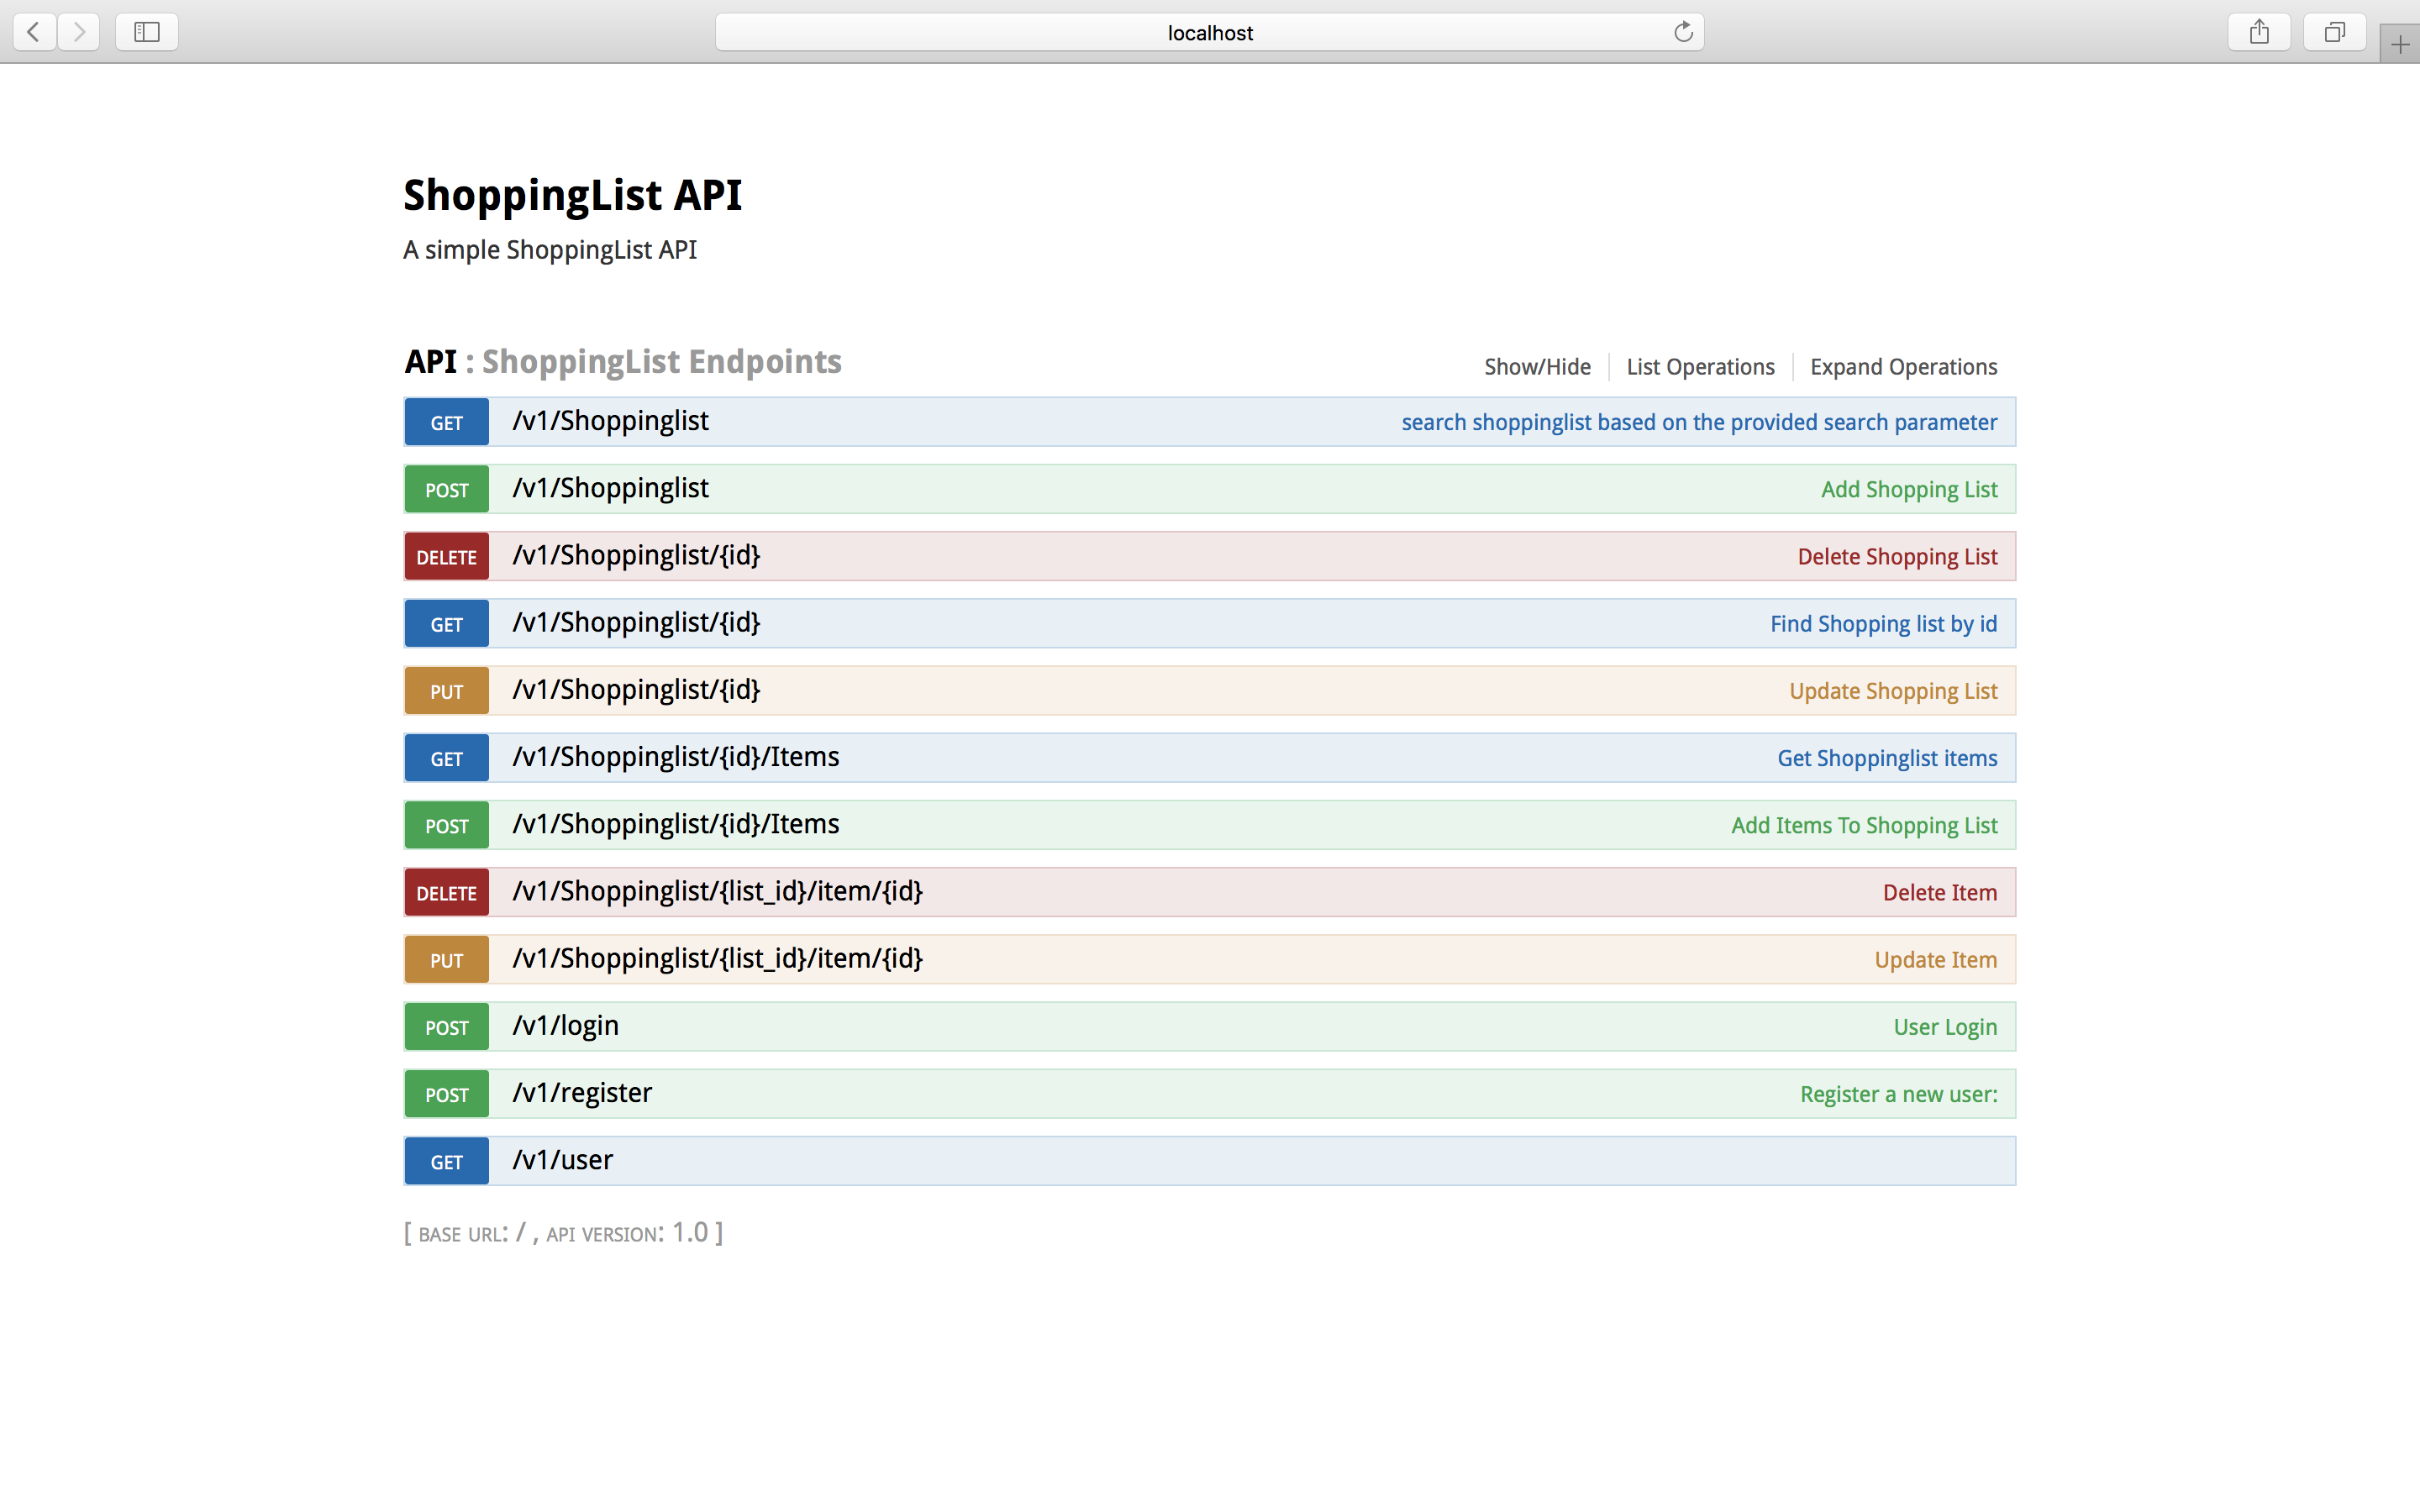The width and height of the screenshot is (2420, 1512).
Task: Expand the POST /v1/Shoppinglist/{id}/Items path
Action: pos(676,824)
